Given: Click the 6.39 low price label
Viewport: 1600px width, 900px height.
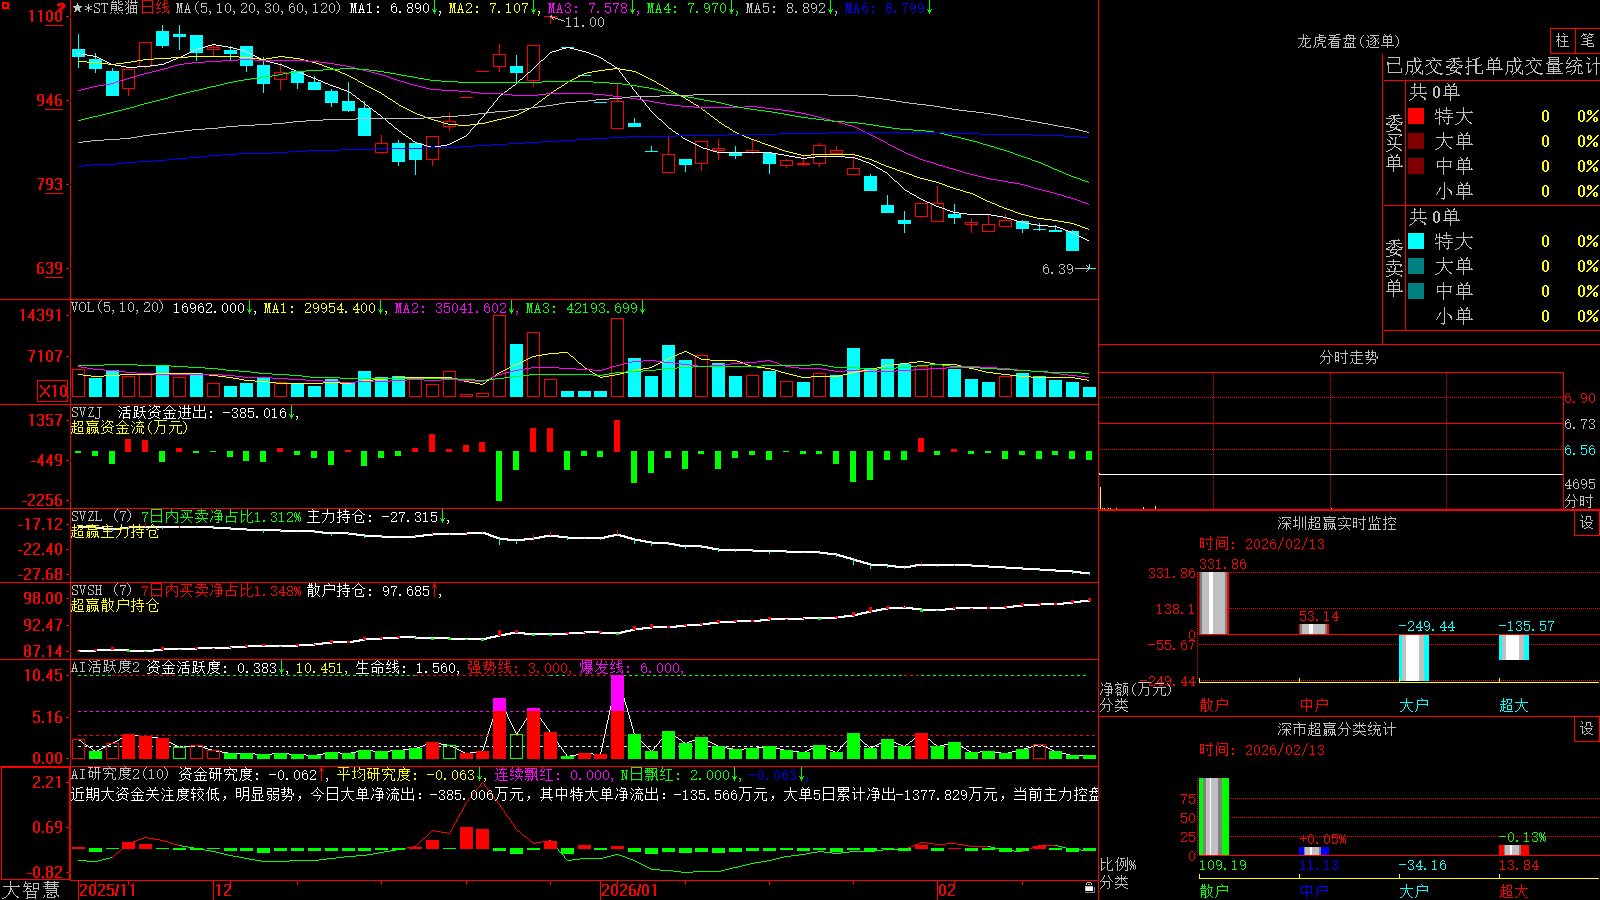Looking at the screenshot, I should [1058, 269].
